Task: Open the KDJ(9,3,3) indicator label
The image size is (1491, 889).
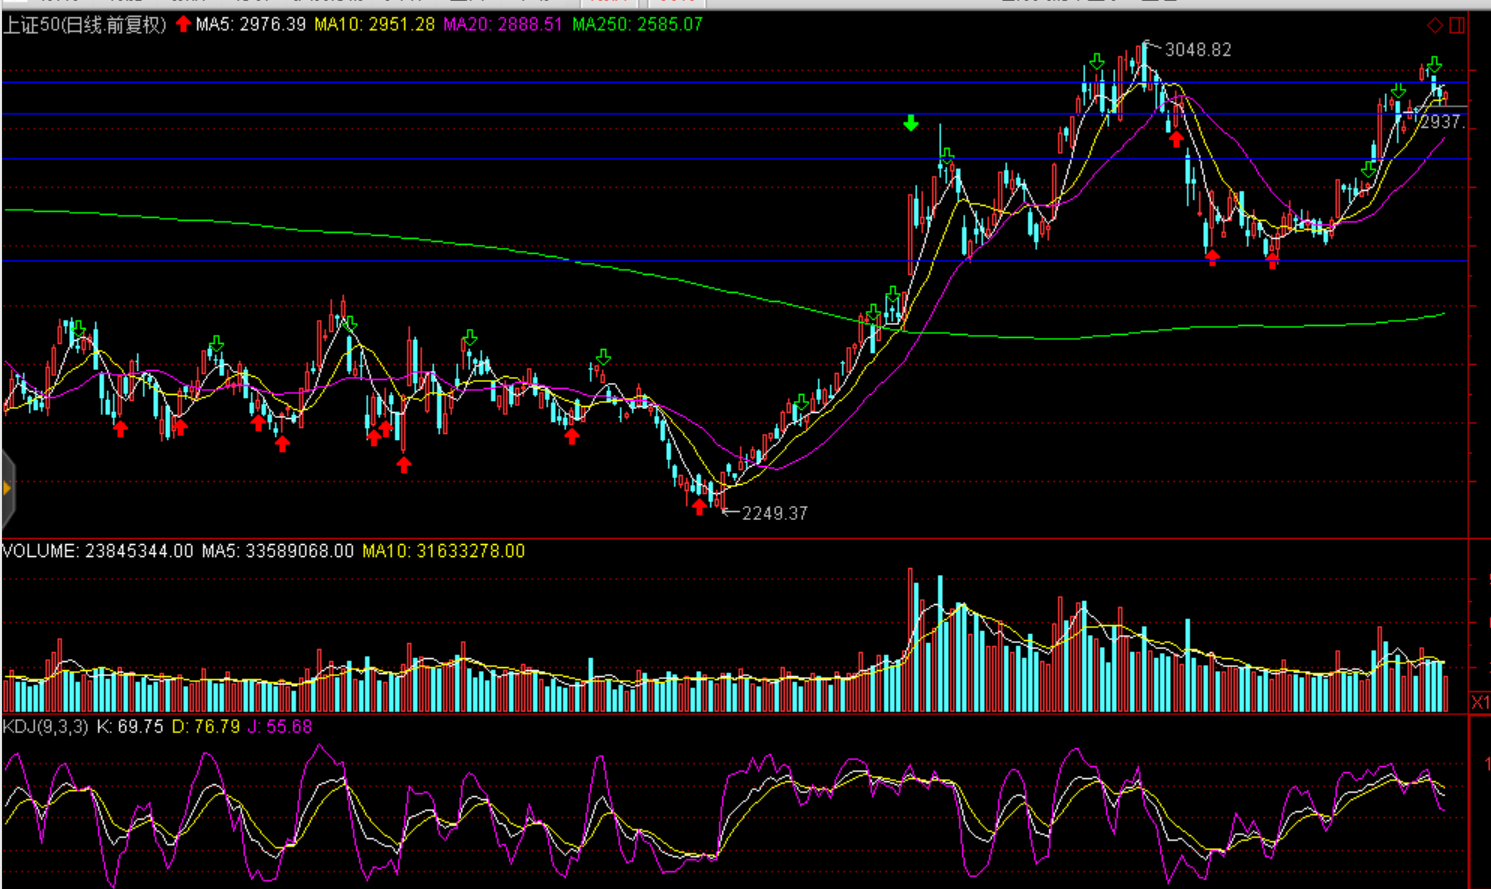Action: click(46, 727)
